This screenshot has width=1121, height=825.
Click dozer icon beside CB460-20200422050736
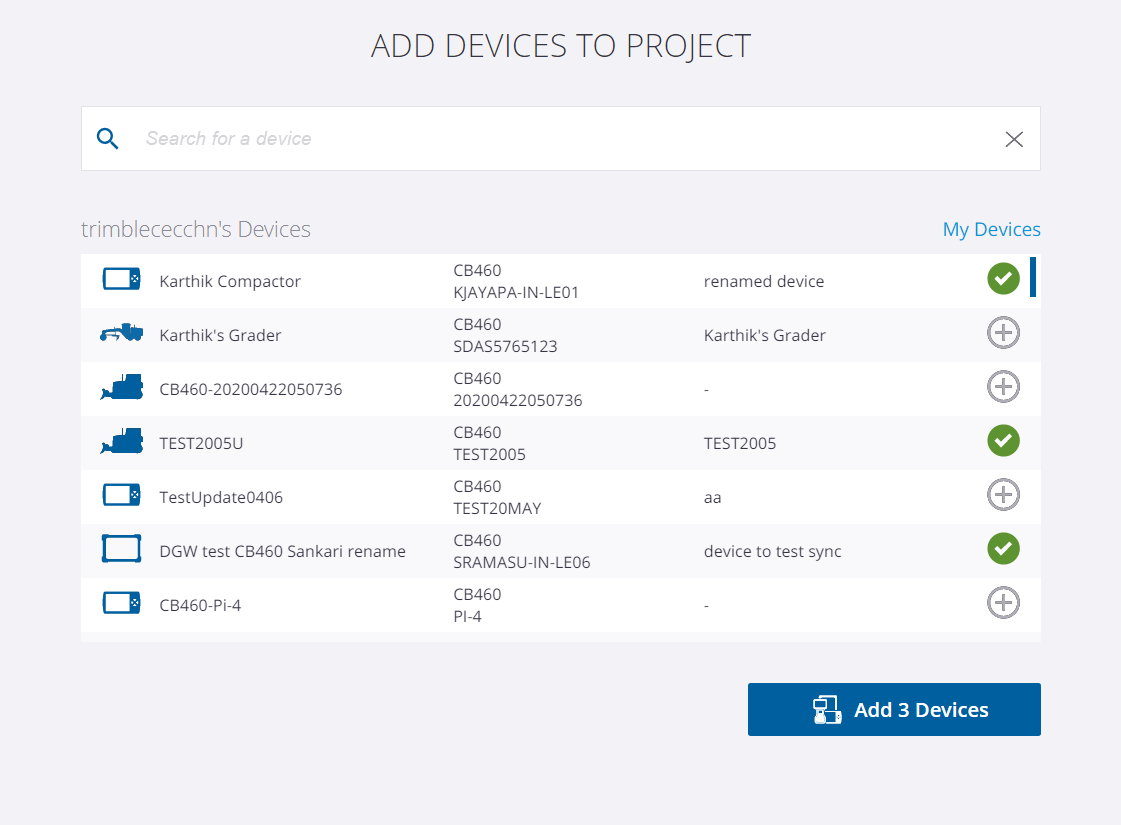point(122,387)
